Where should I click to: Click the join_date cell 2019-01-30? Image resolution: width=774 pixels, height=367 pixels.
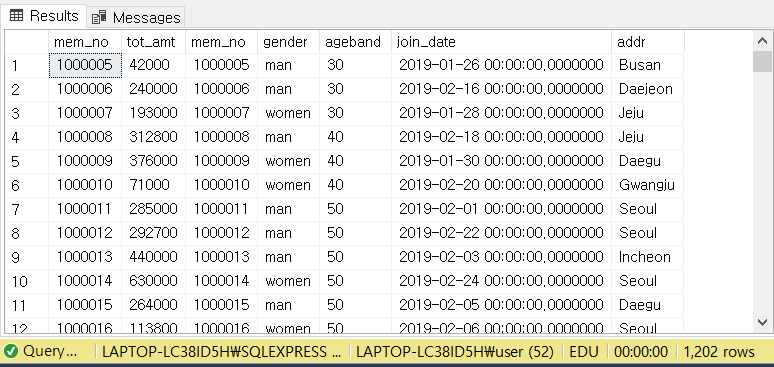pos(502,162)
